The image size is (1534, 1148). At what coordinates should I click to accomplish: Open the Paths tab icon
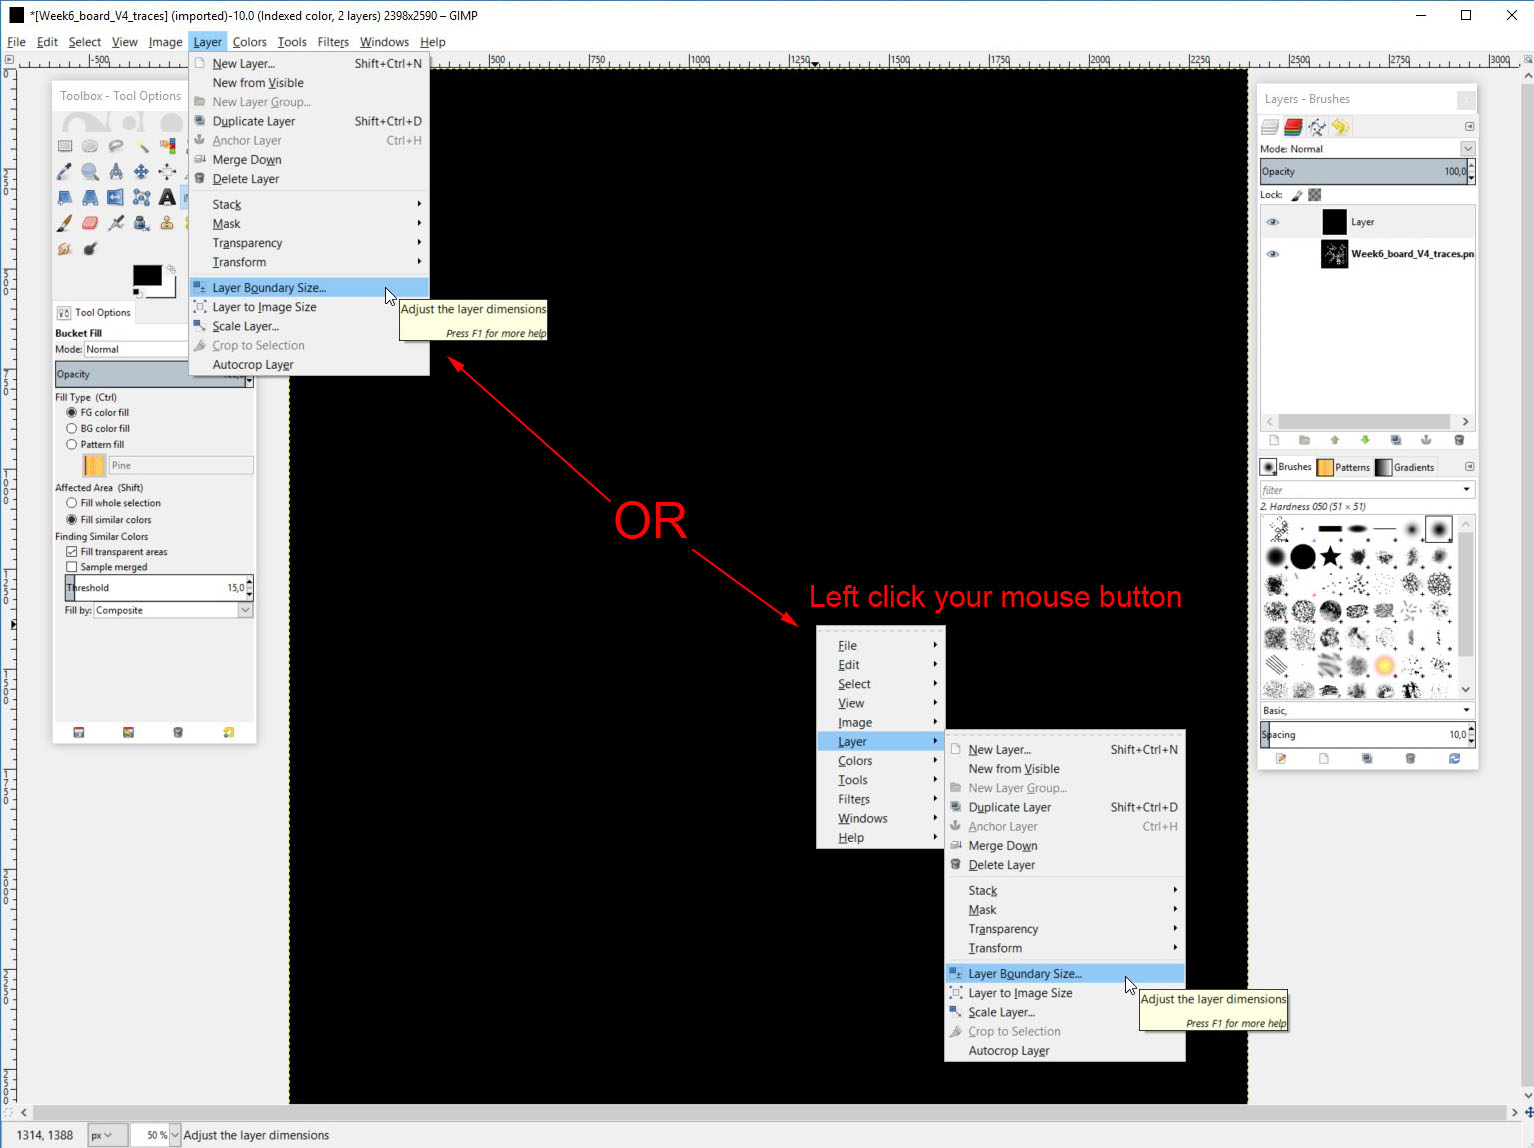click(x=1317, y=127)
